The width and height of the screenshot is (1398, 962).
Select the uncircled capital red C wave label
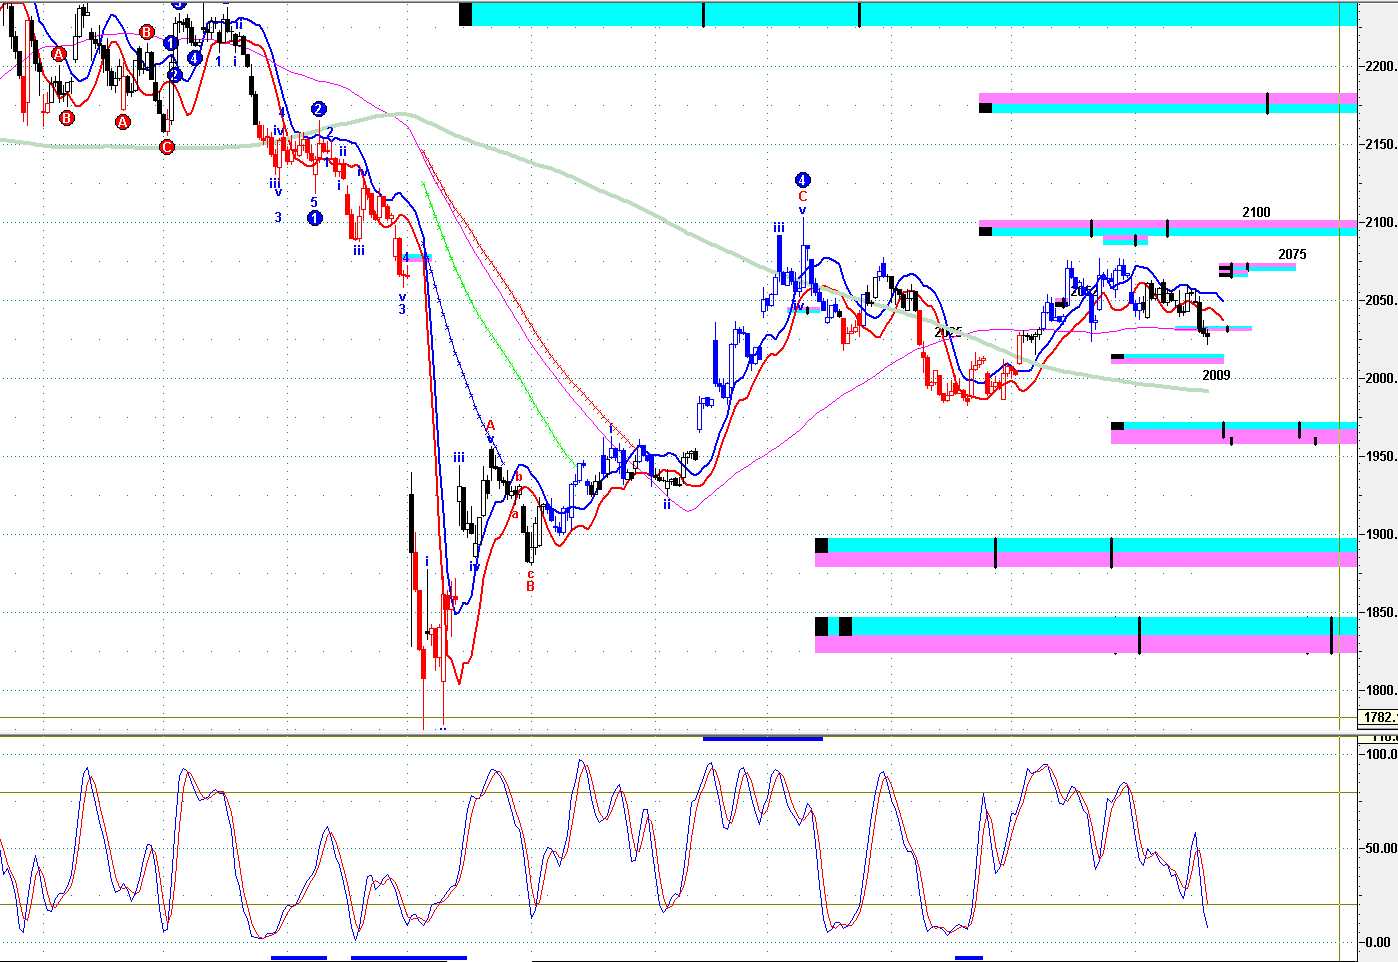click(x=802, y=197)
